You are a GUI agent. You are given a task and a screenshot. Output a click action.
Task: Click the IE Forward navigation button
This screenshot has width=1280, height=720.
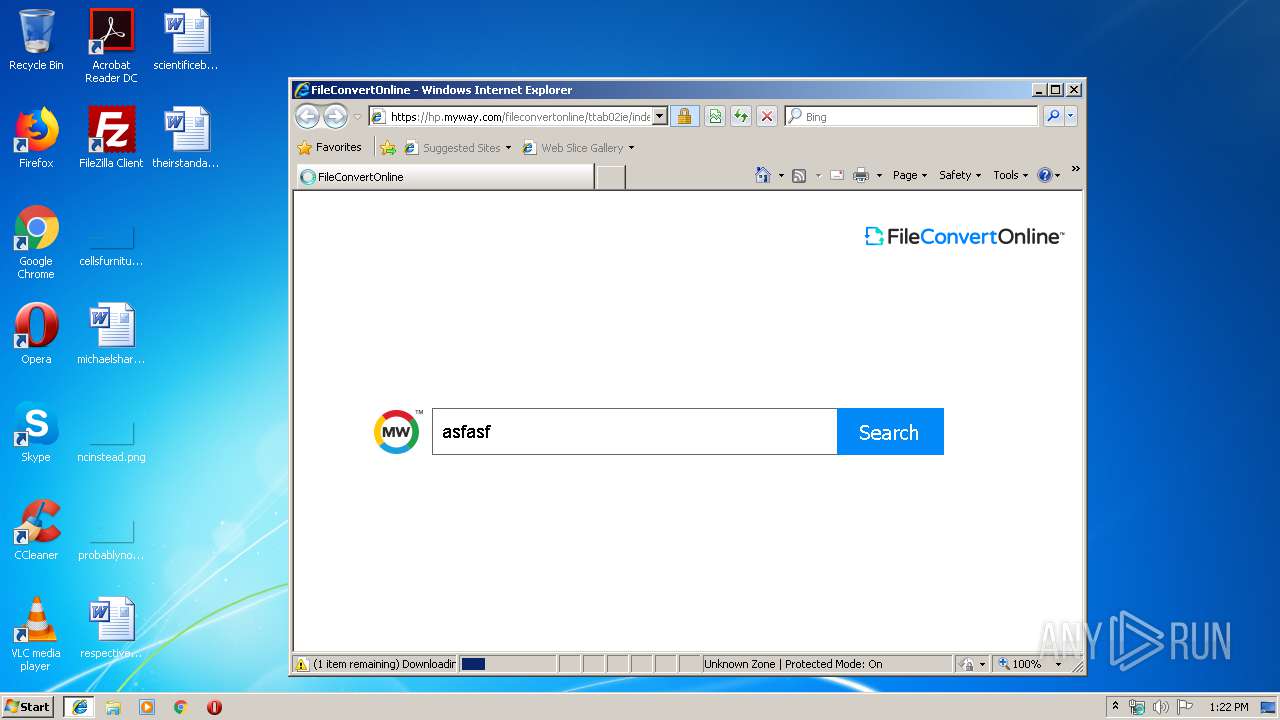click(335, 116)
